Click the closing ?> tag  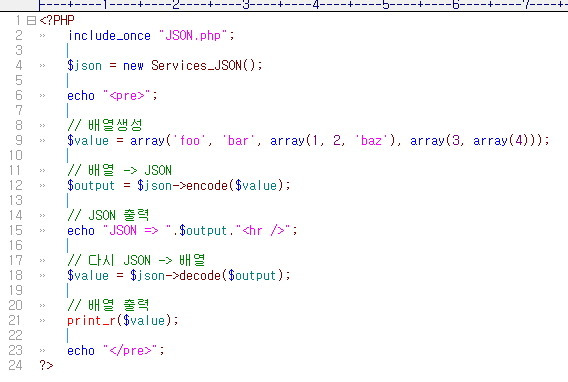(x=46, y=365)
